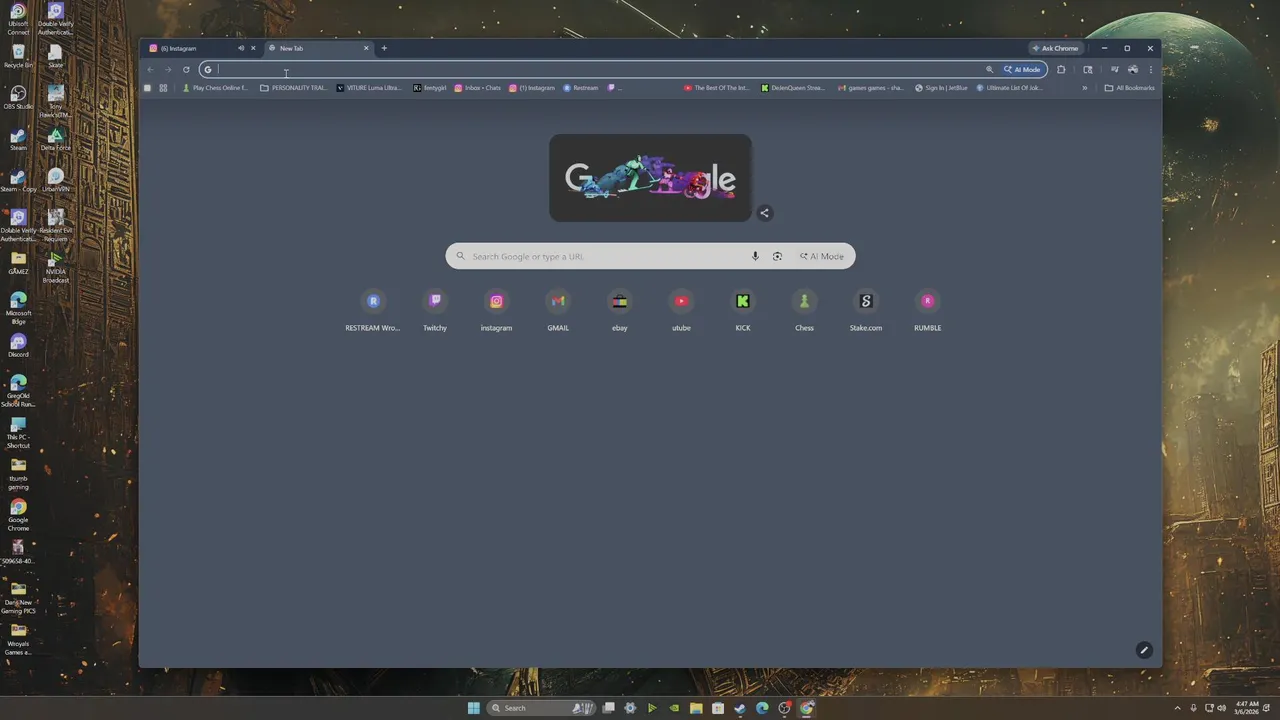The height and width of the screenshot is (720, 1280).
Task: Open the Stake.com shortcut tile
Action: pos(866,309)
